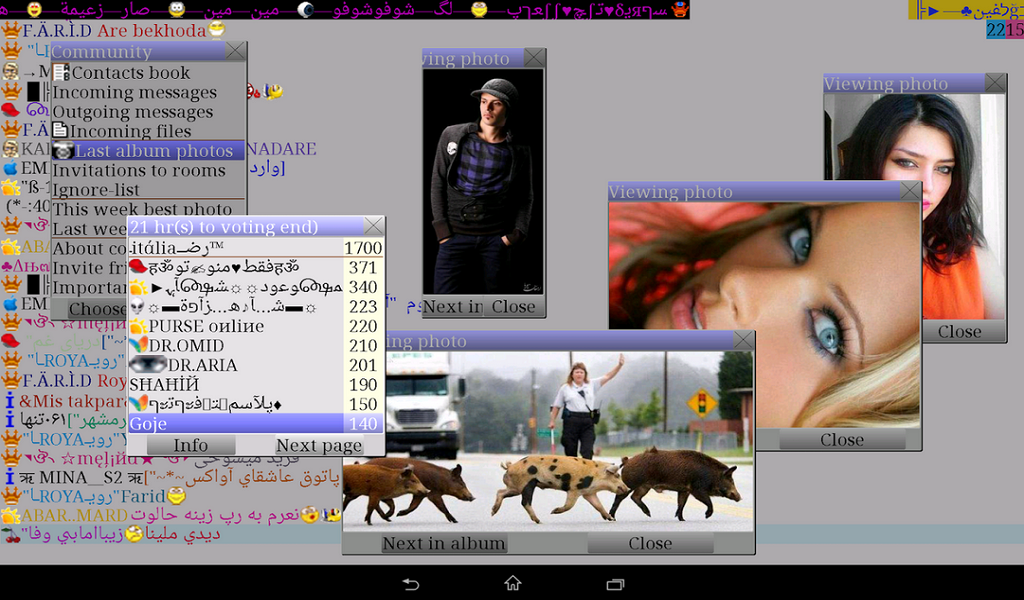Click Info button in voting list

pyautogui.click(x=191, y=445)
